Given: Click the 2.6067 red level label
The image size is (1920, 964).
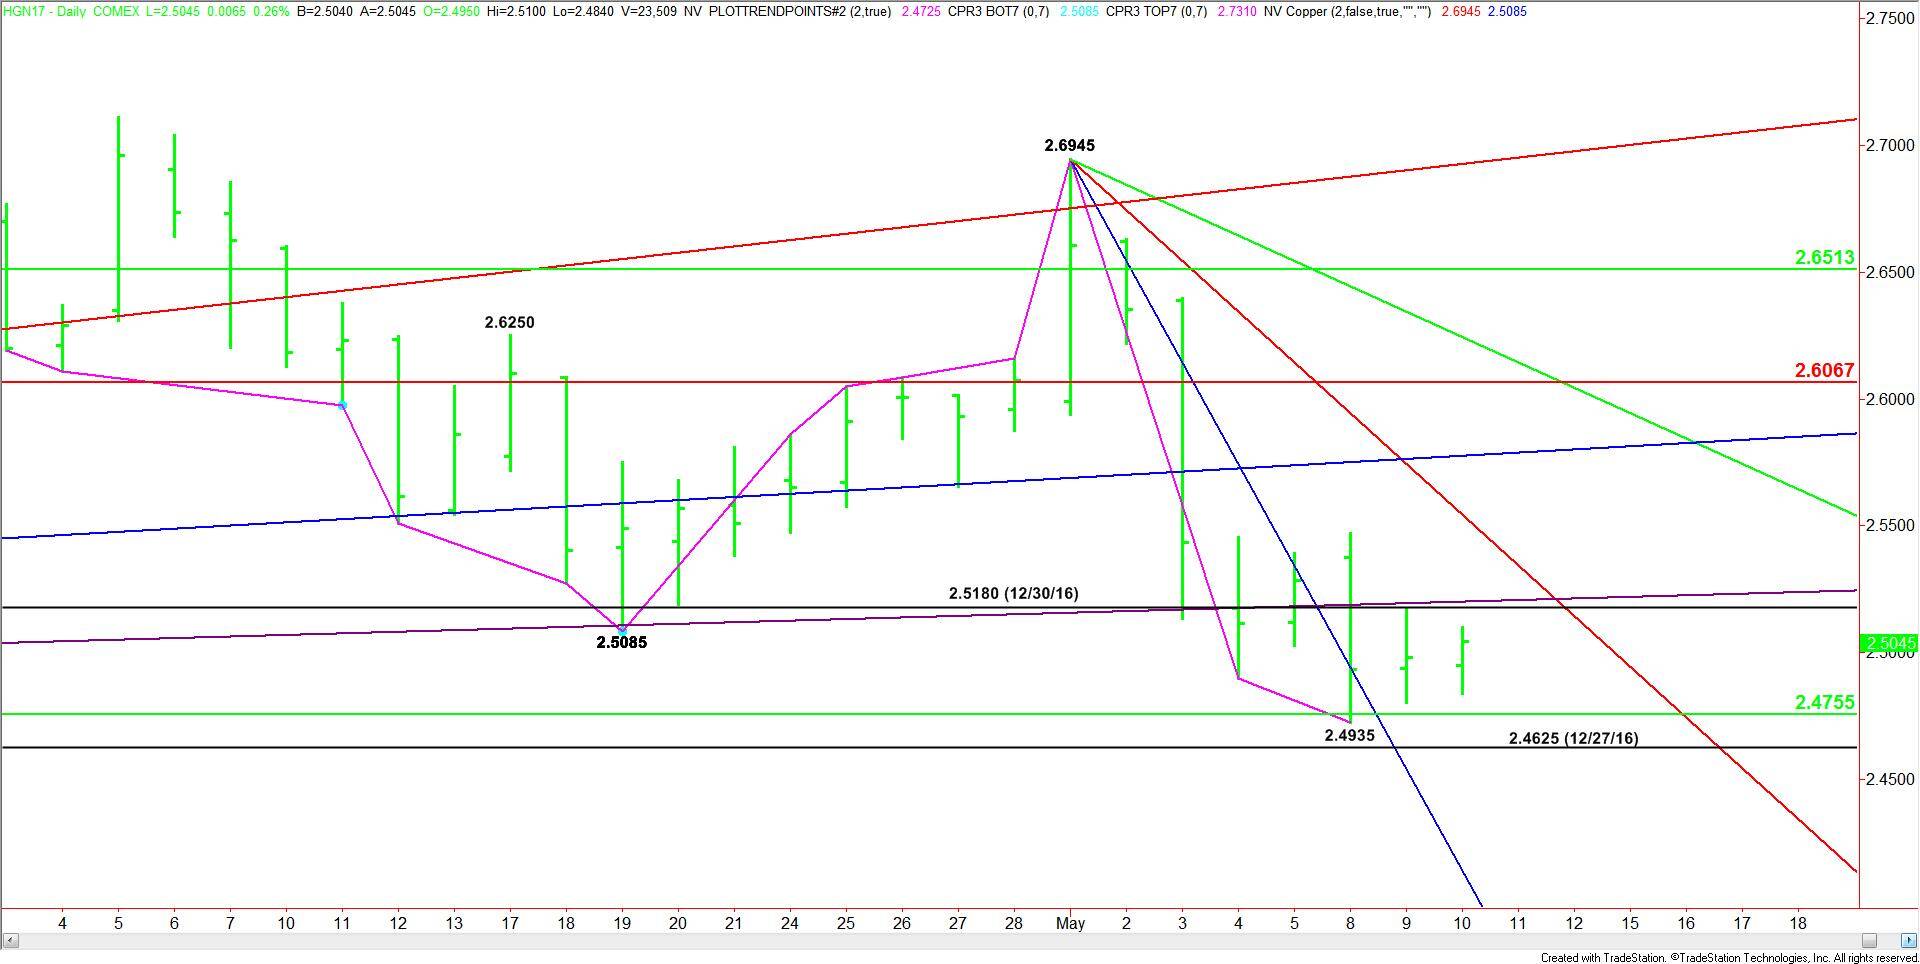Looking at the screenshot, I should [x=1824, y=370].
